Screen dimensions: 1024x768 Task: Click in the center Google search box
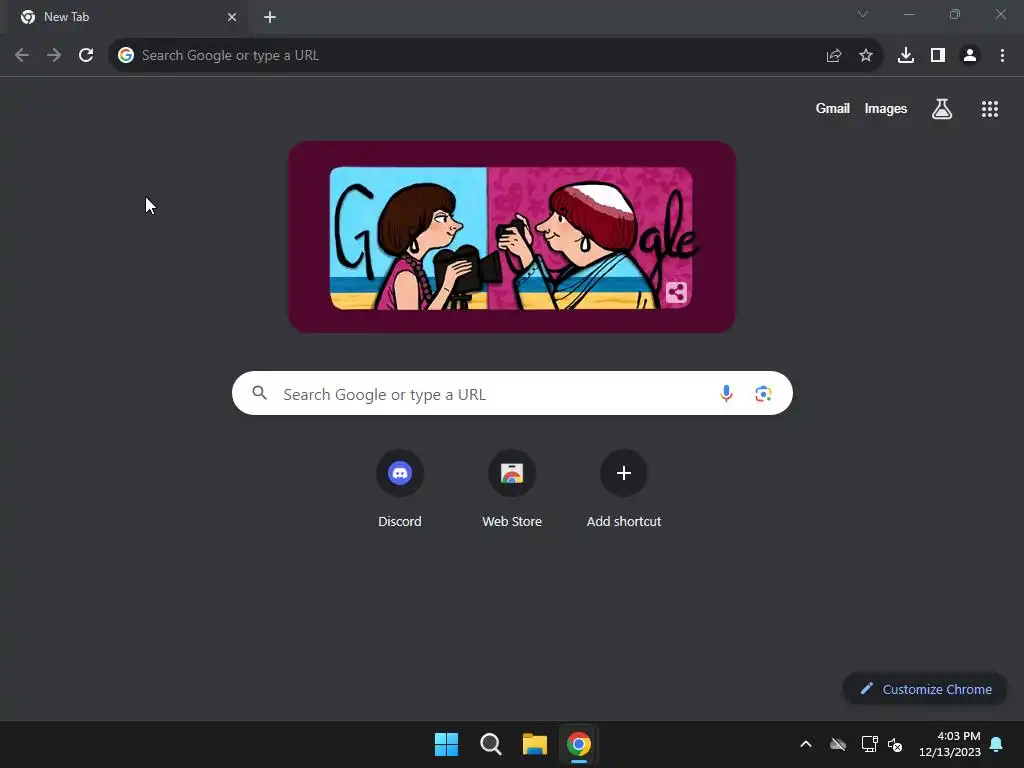(x=512, y=393)
